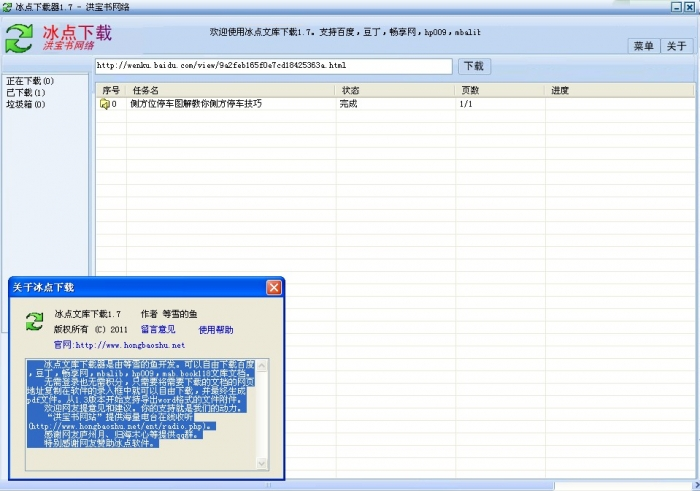
Task: Sort by 序号 column header
Action: coord(111,90)
